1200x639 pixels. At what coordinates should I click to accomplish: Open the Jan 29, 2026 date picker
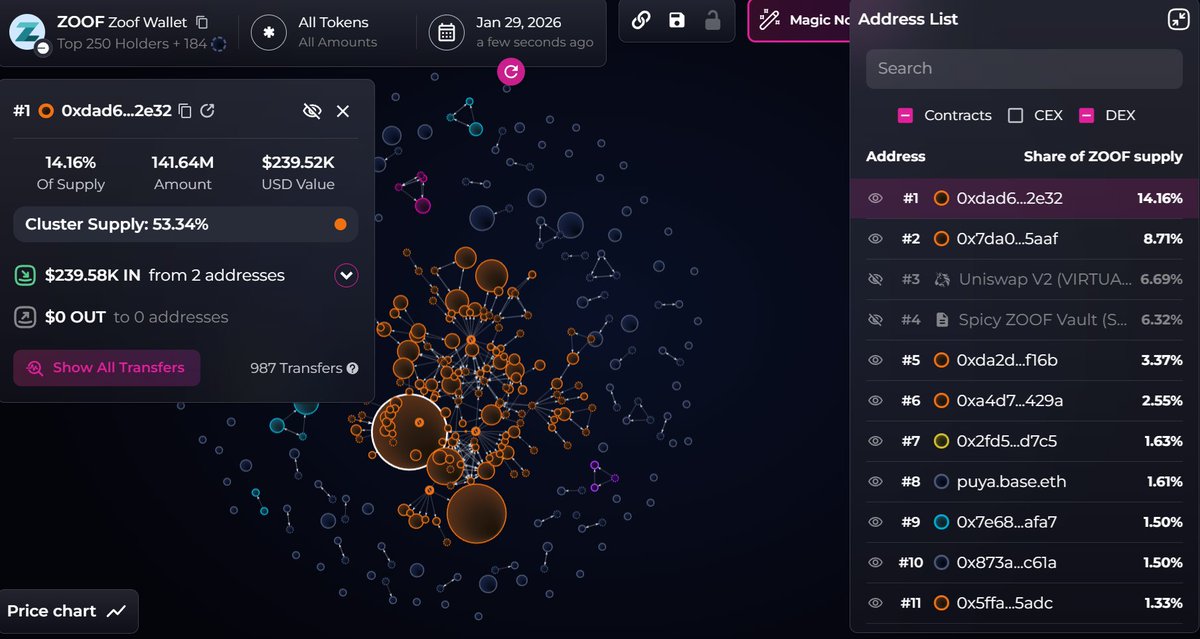(x=511, y=32)
